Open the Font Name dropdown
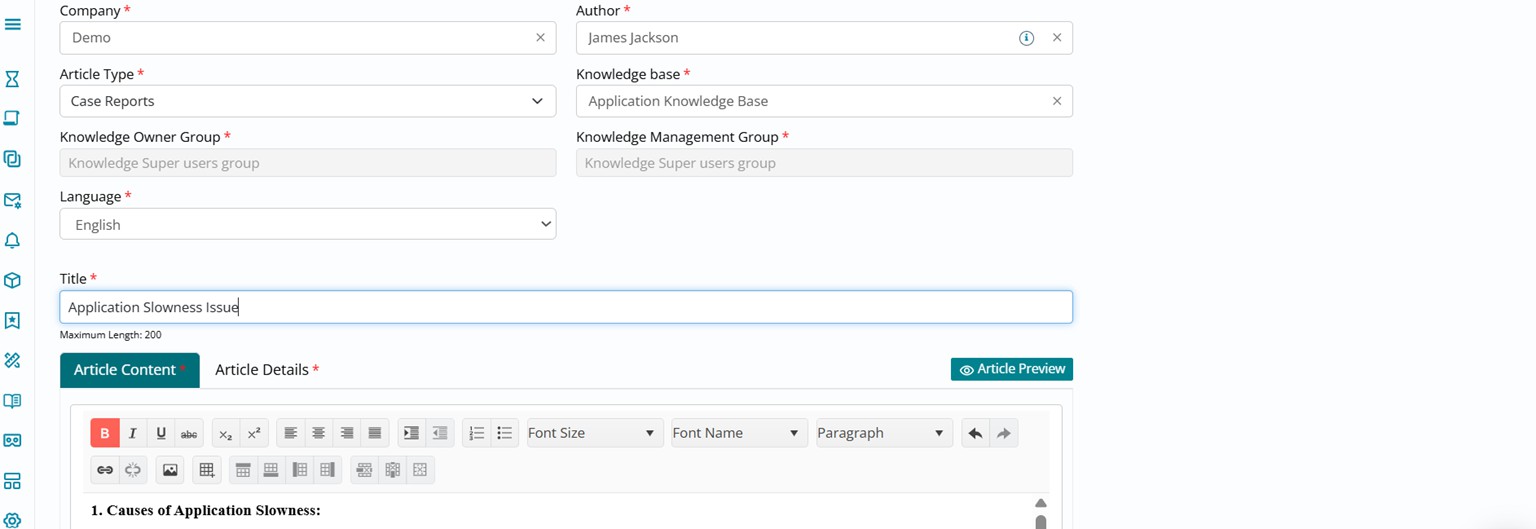Screen dimensions: 1536x529 (x=738, y=433)
